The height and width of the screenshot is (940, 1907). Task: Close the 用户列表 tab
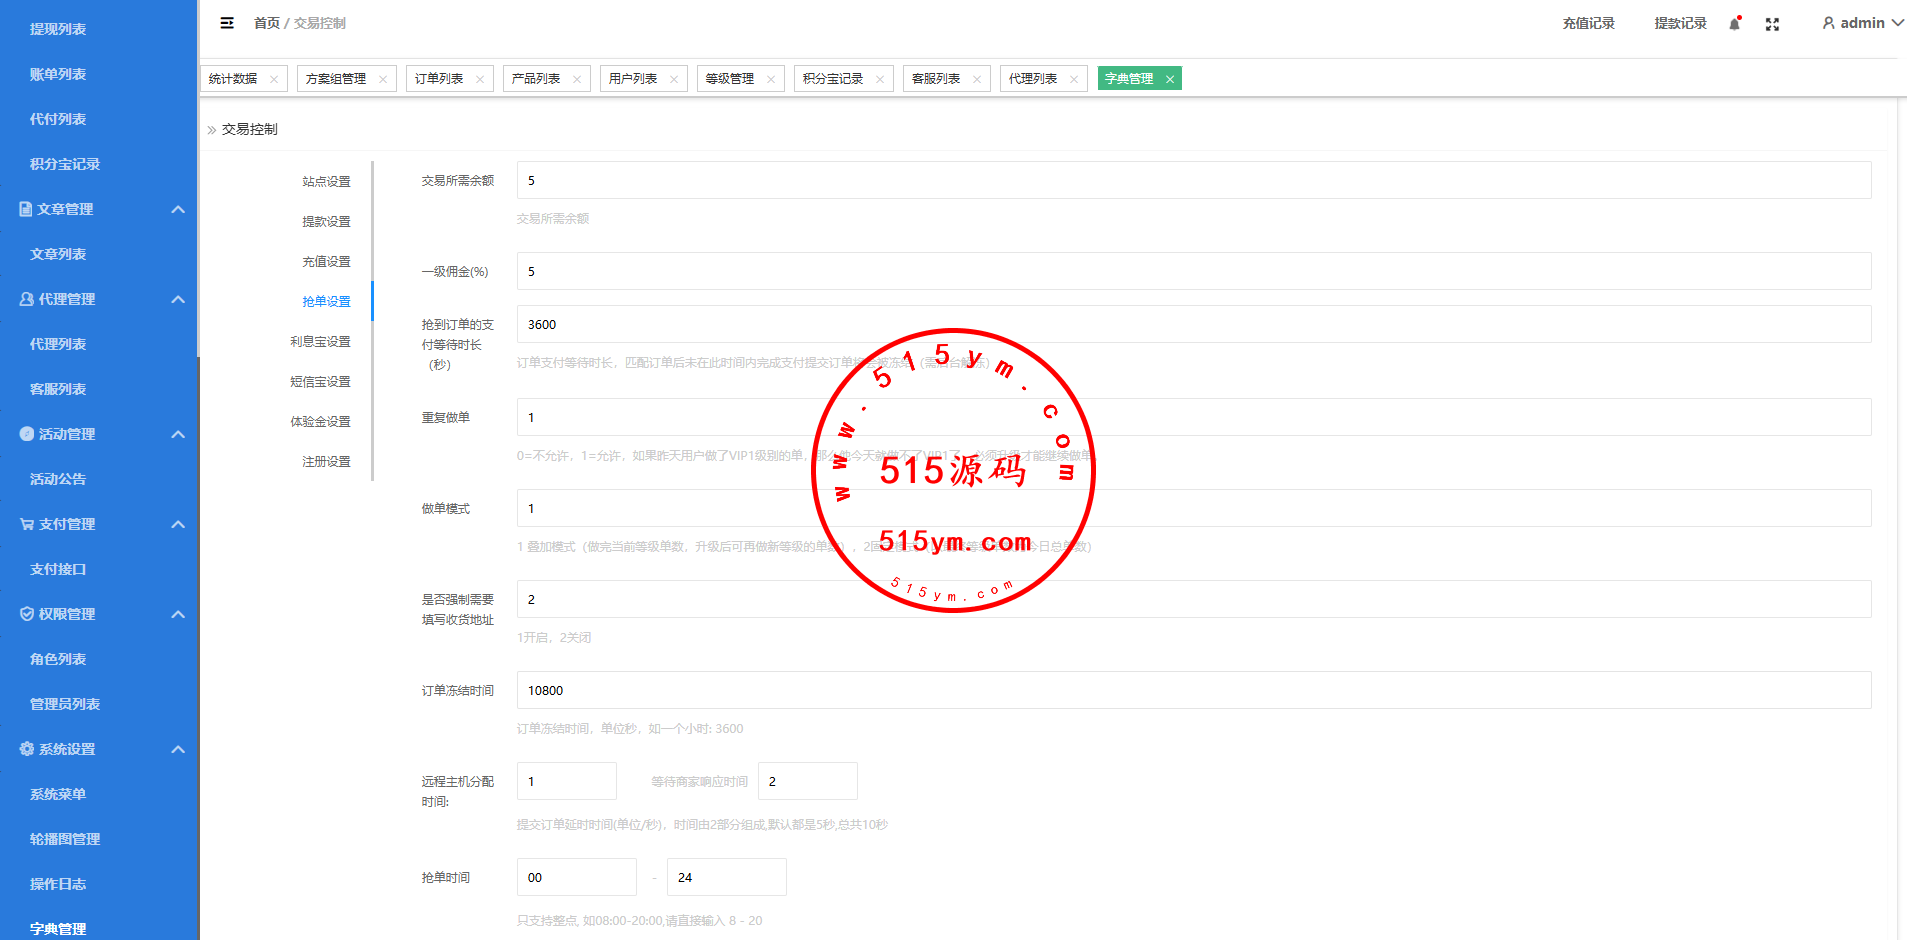pyautogui.click(x=674, y=79)
